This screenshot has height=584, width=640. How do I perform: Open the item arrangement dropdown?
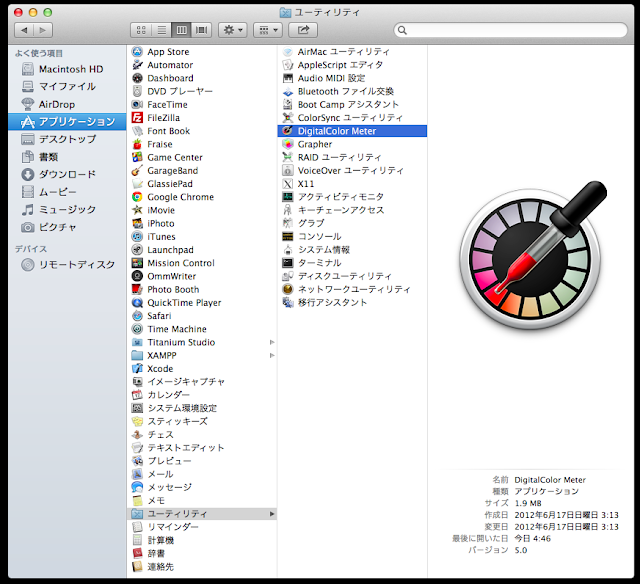[268, 30]
